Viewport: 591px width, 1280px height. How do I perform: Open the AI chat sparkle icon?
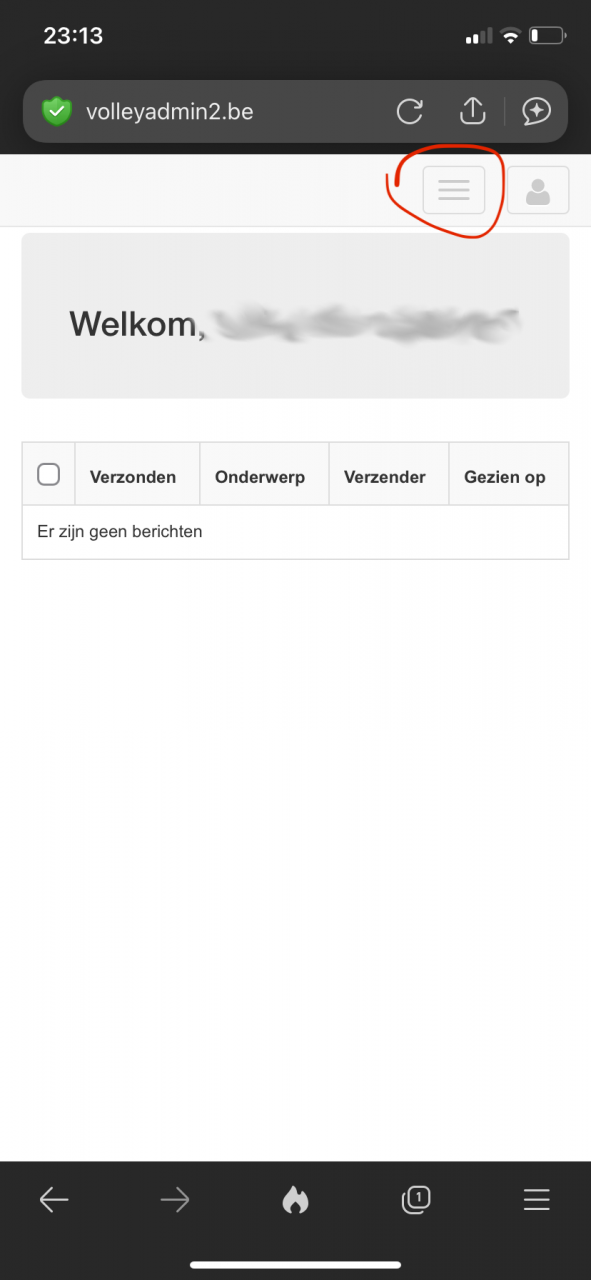pos(537,111)
